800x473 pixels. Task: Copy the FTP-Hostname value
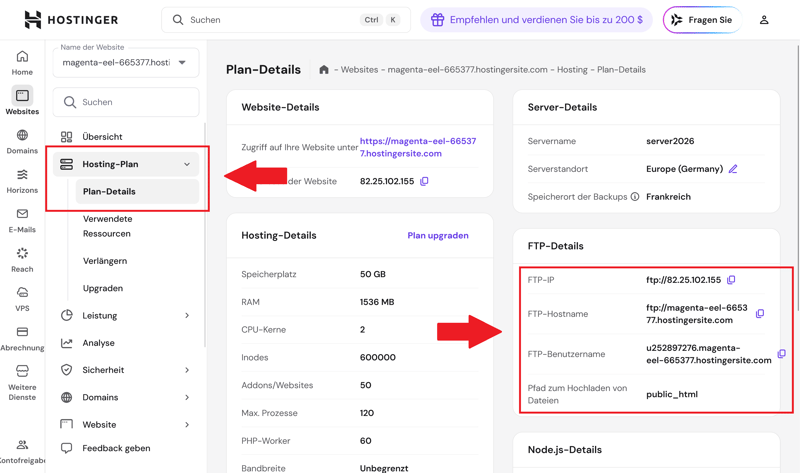pyautogui.click(x=760, y=314)
